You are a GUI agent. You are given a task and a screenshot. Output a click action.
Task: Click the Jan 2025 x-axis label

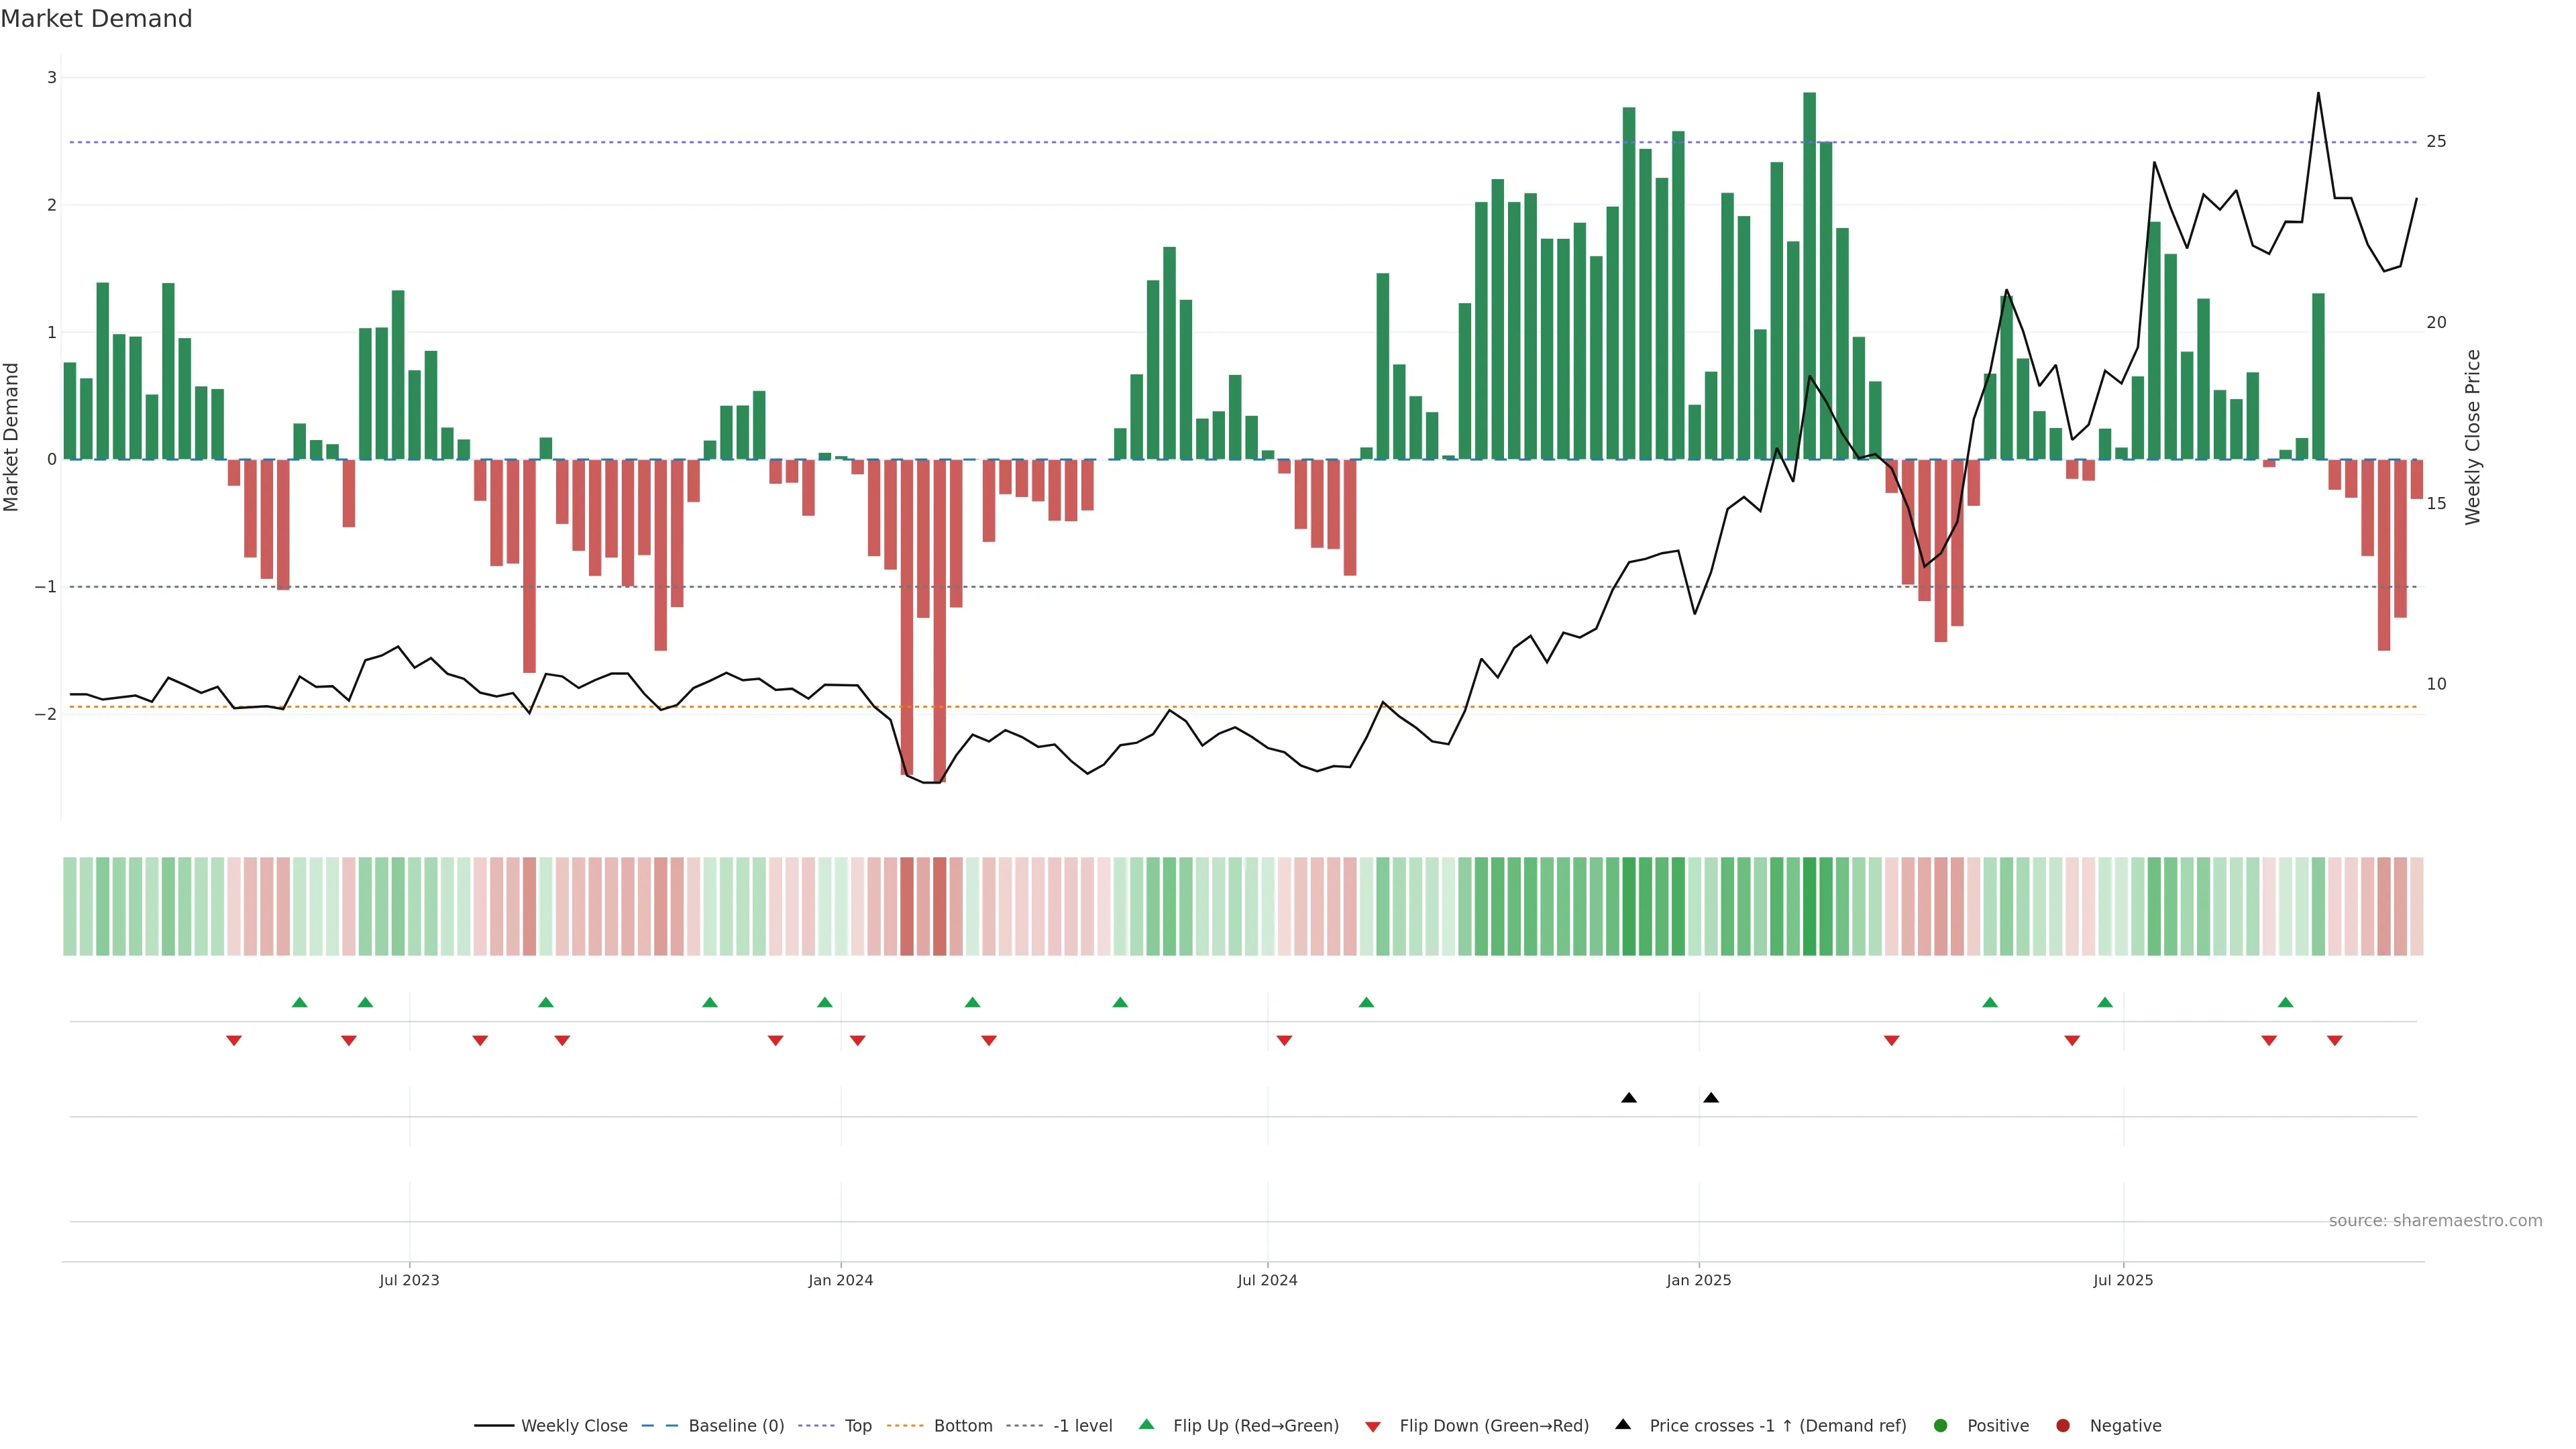pos(1698,1280)
